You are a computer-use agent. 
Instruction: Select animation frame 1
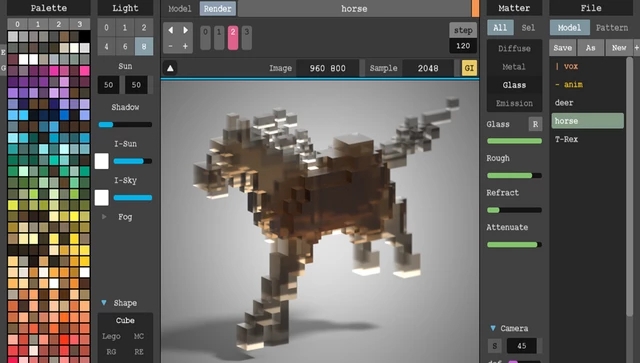pos(219,38)
